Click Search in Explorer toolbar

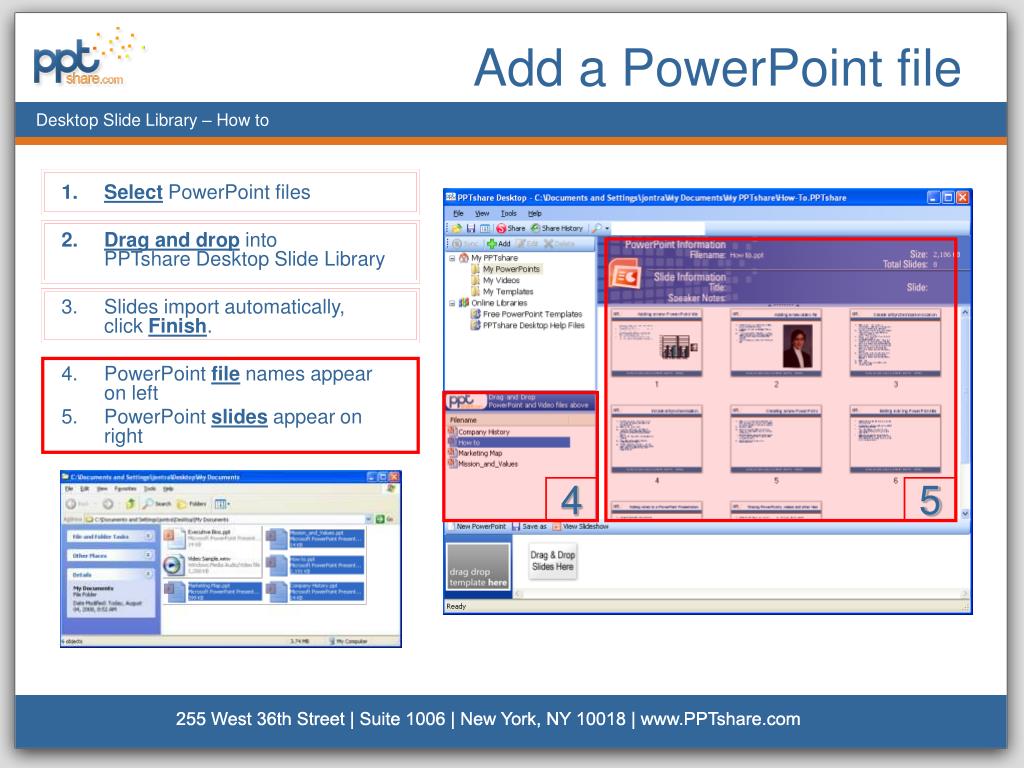pos(157,504)
